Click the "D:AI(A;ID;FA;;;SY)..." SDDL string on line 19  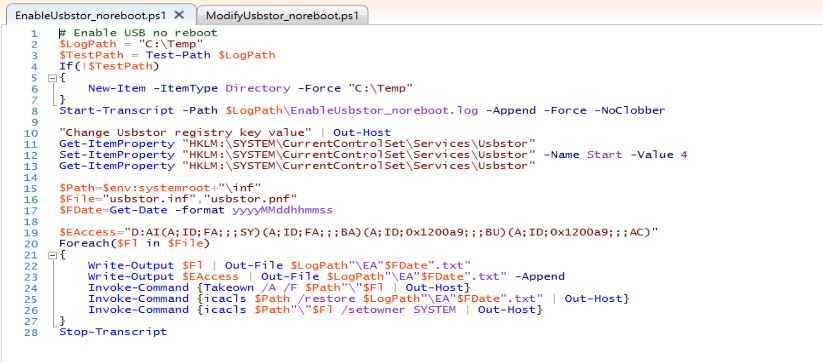click(391, 232)
